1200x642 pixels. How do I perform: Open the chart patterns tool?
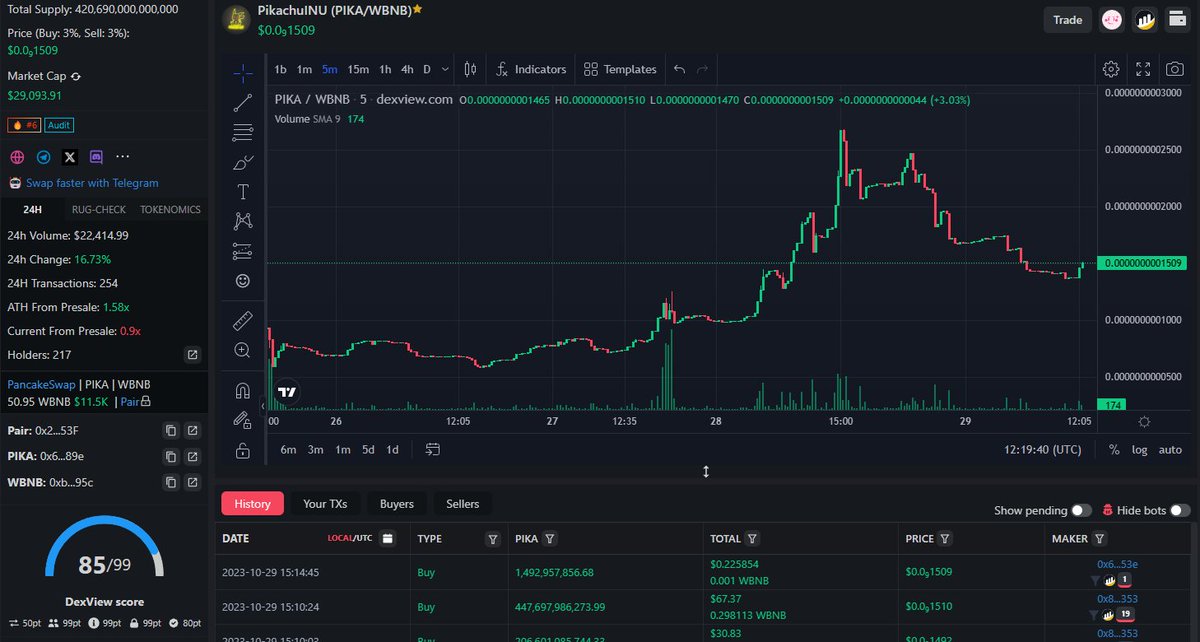pos(242,221)
